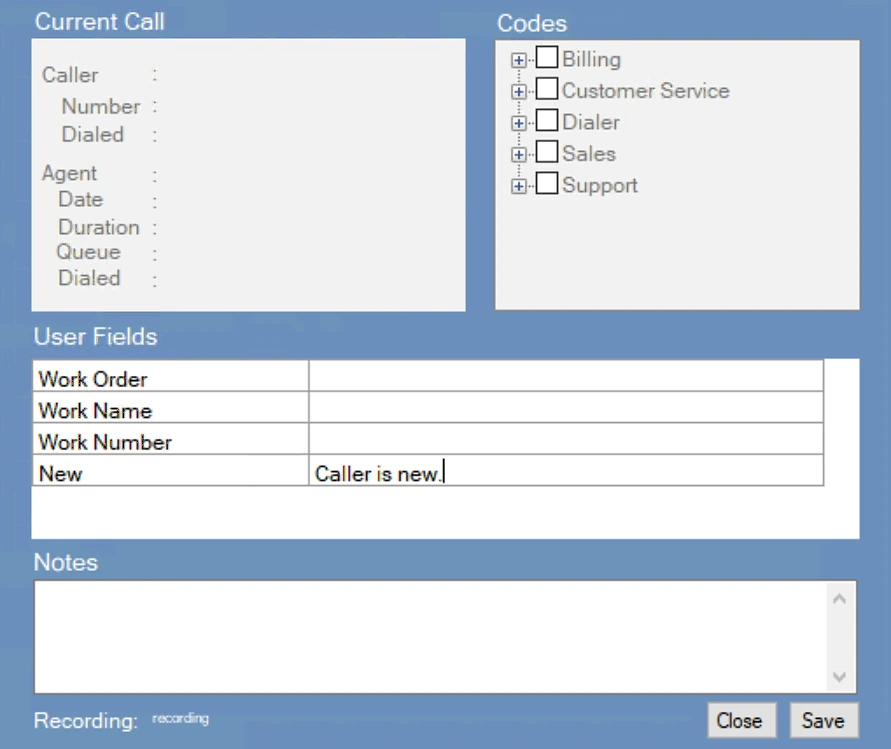Viewport: 891px width, 749px height.
Task: Click the Work Order value field
Action: [x=566, y=376]
